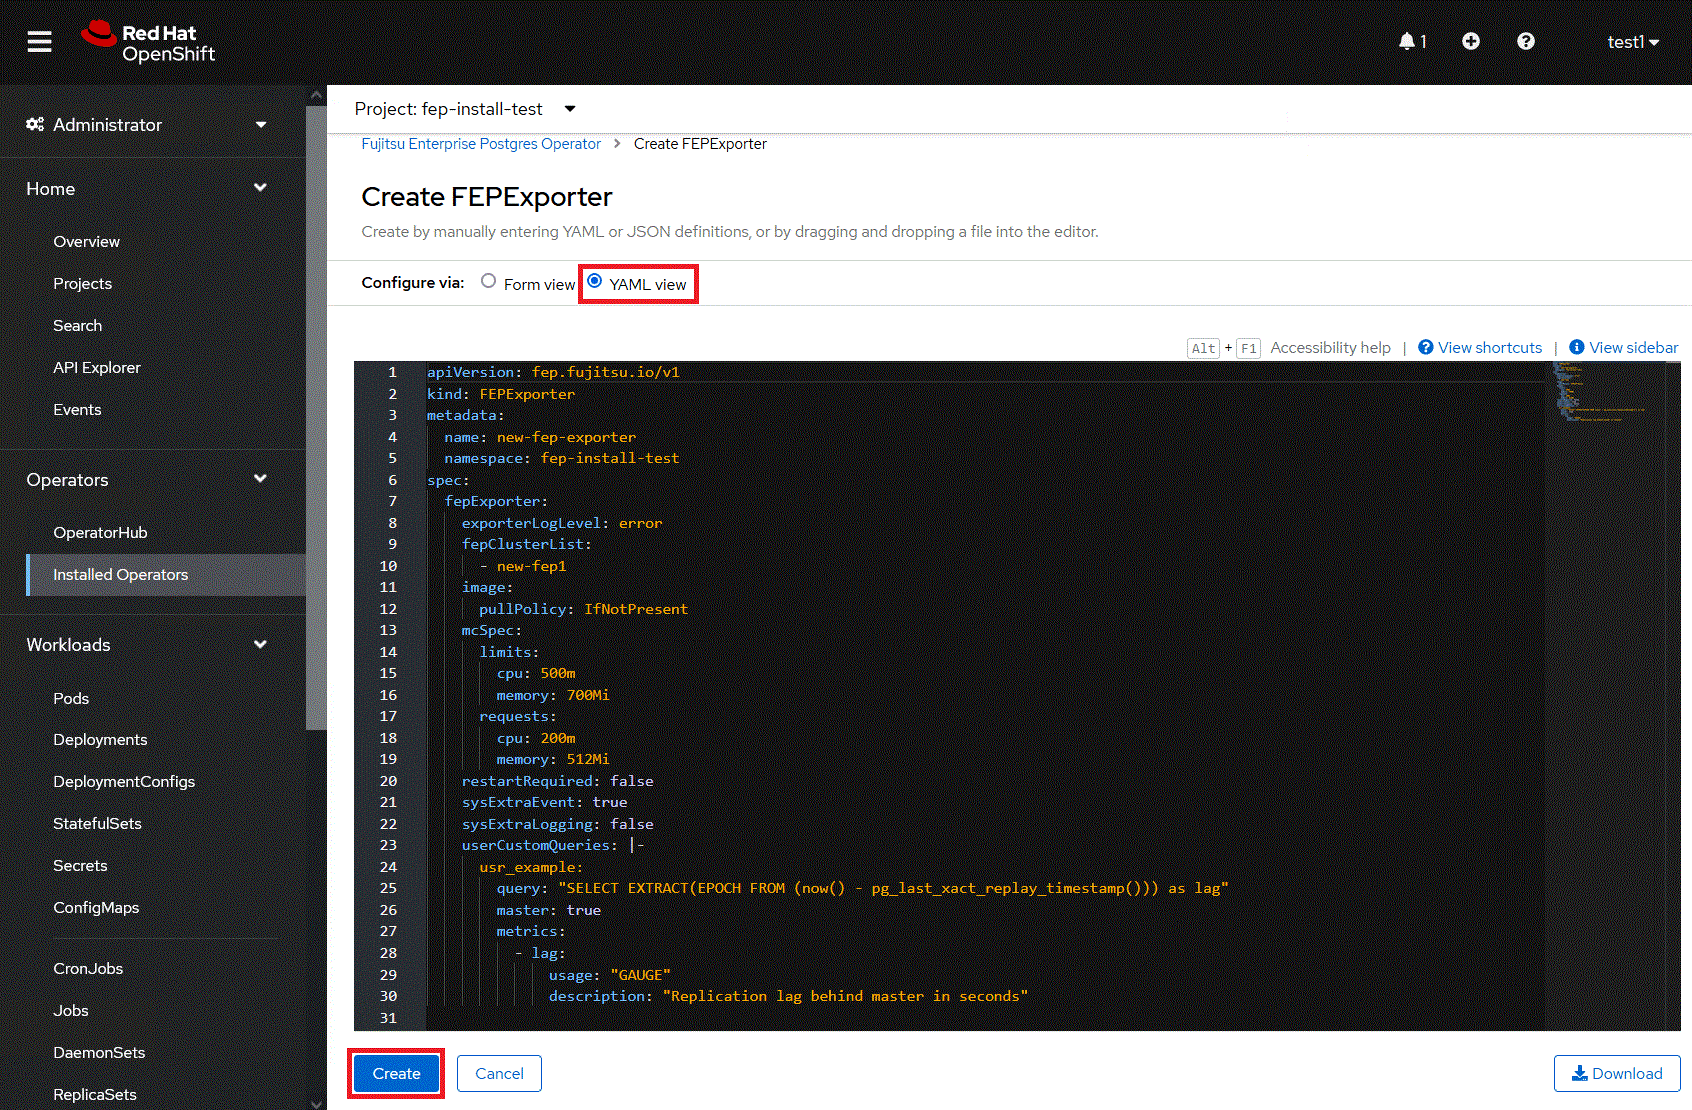Click the Administrator perspective gear icon
Screen dimensions: 1692x1110
pyautogui.click(x=35, y=125)
